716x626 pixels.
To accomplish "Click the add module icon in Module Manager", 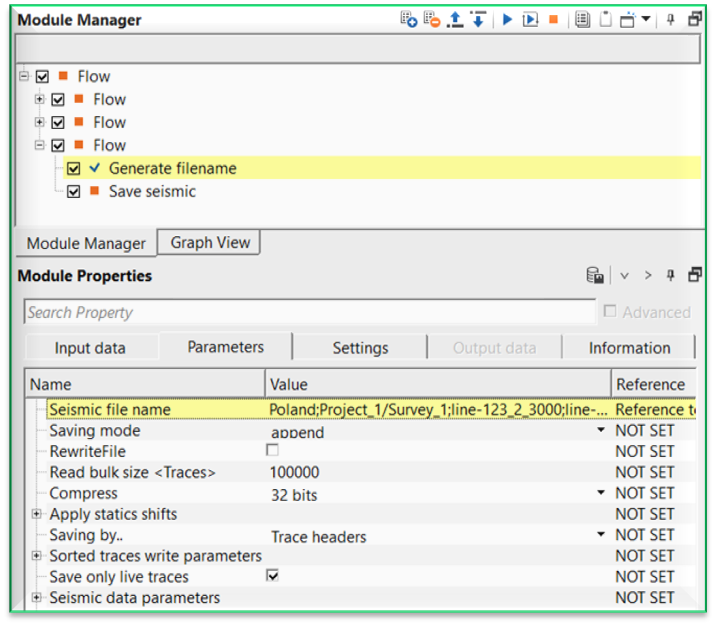I will coord(408,20).
